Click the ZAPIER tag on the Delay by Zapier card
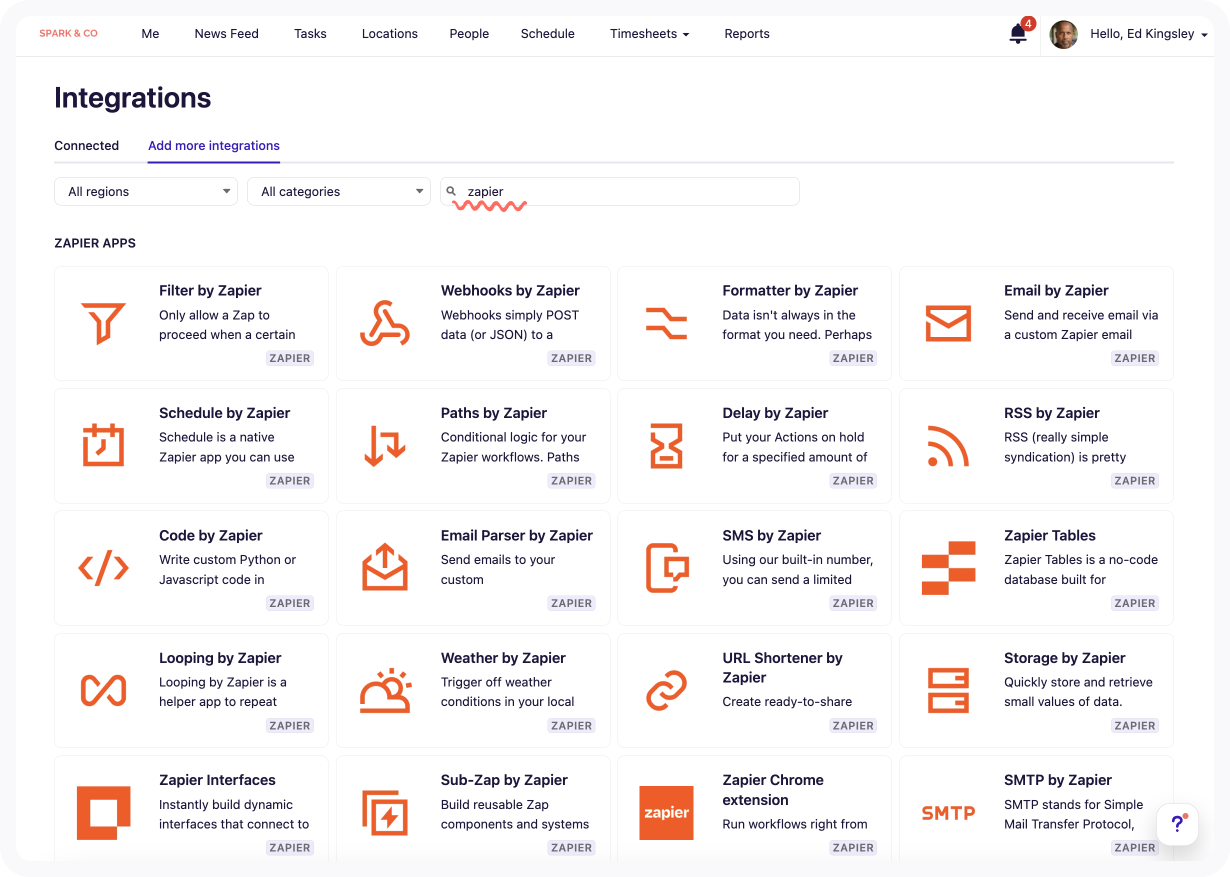The width and height of the screenshot is (1230, 877). pos(853,481)
